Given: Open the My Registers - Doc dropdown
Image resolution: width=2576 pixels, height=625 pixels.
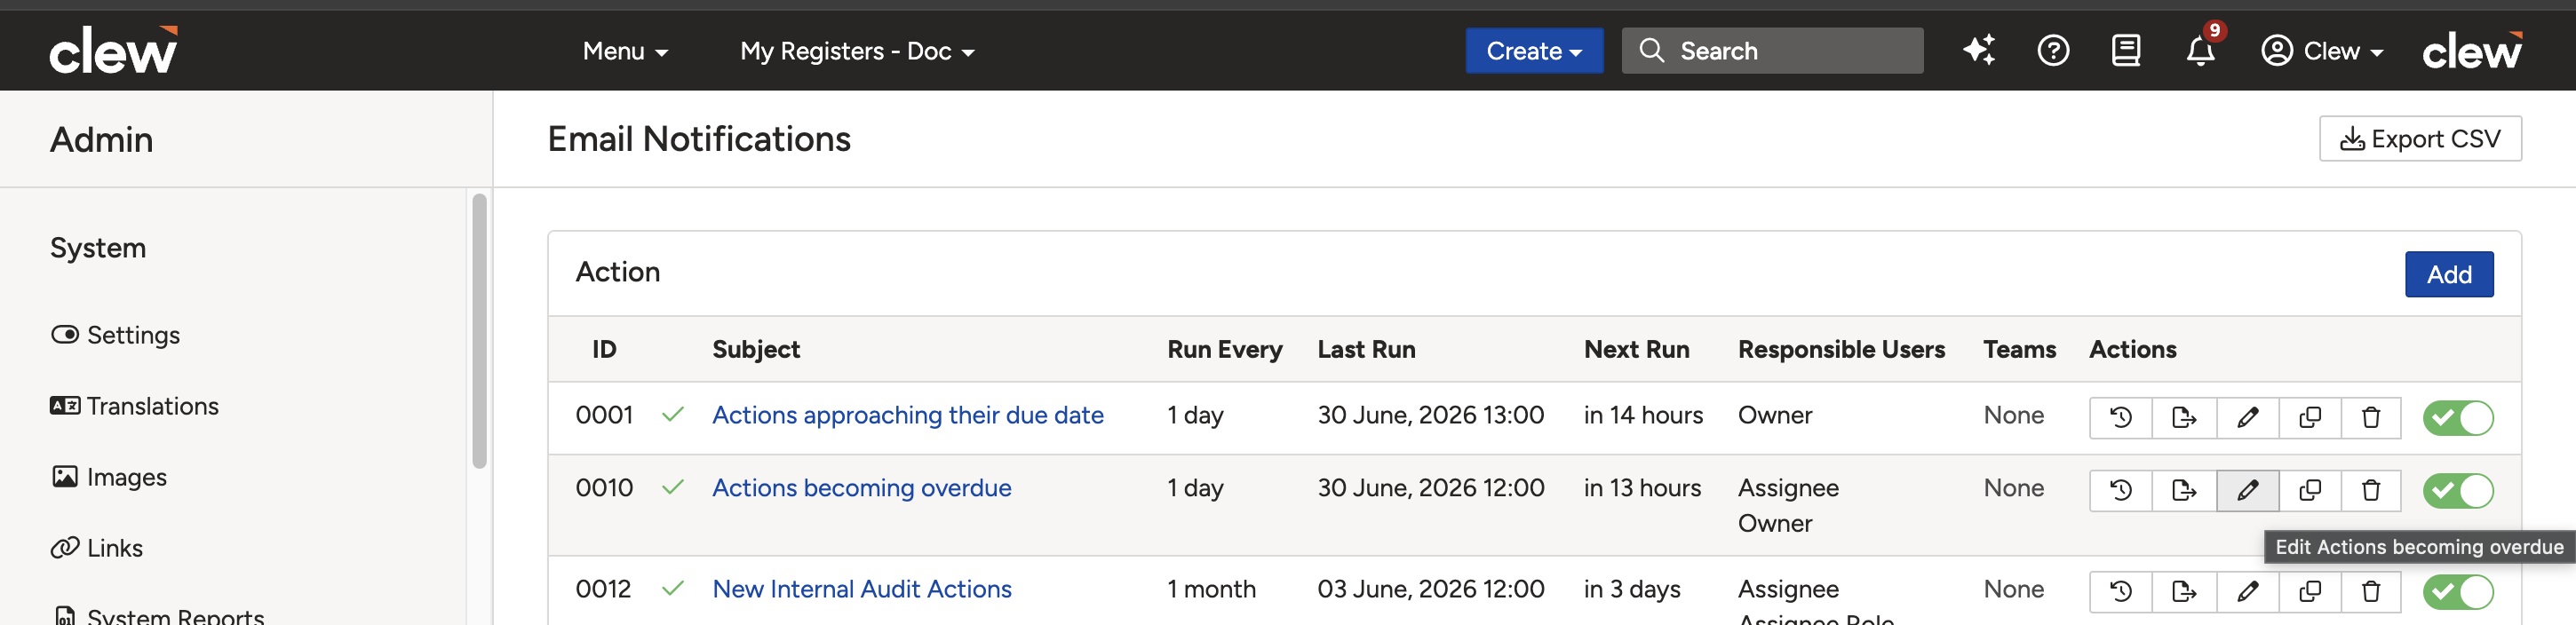Looking at the screenshot, I should 857,51.
